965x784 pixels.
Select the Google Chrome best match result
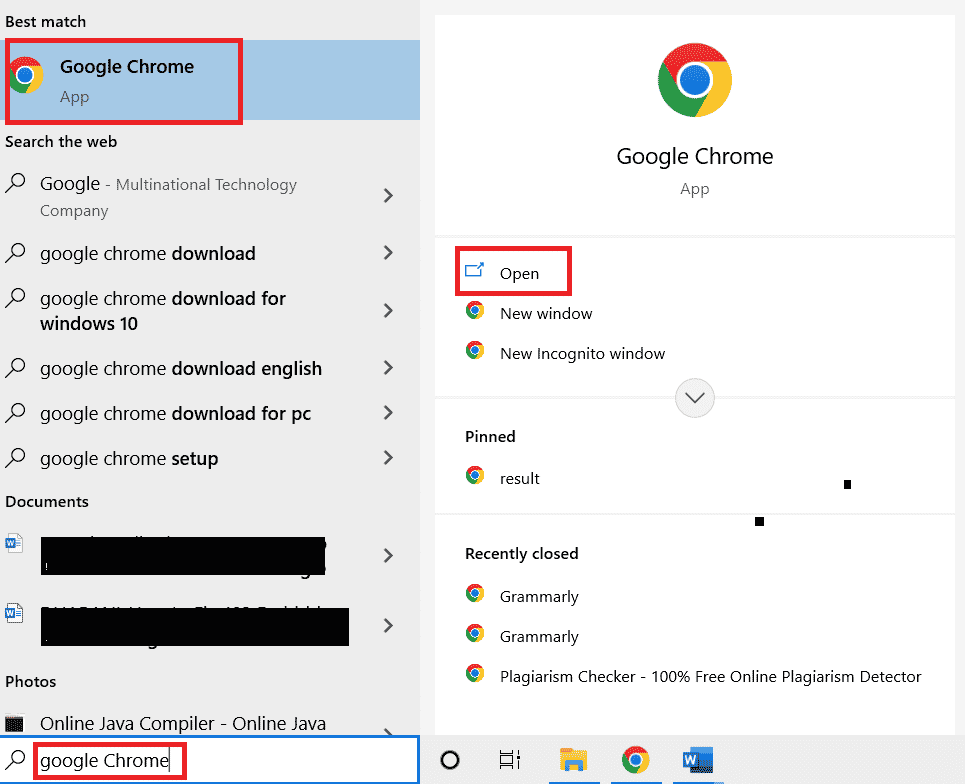[x=125, y=80]
